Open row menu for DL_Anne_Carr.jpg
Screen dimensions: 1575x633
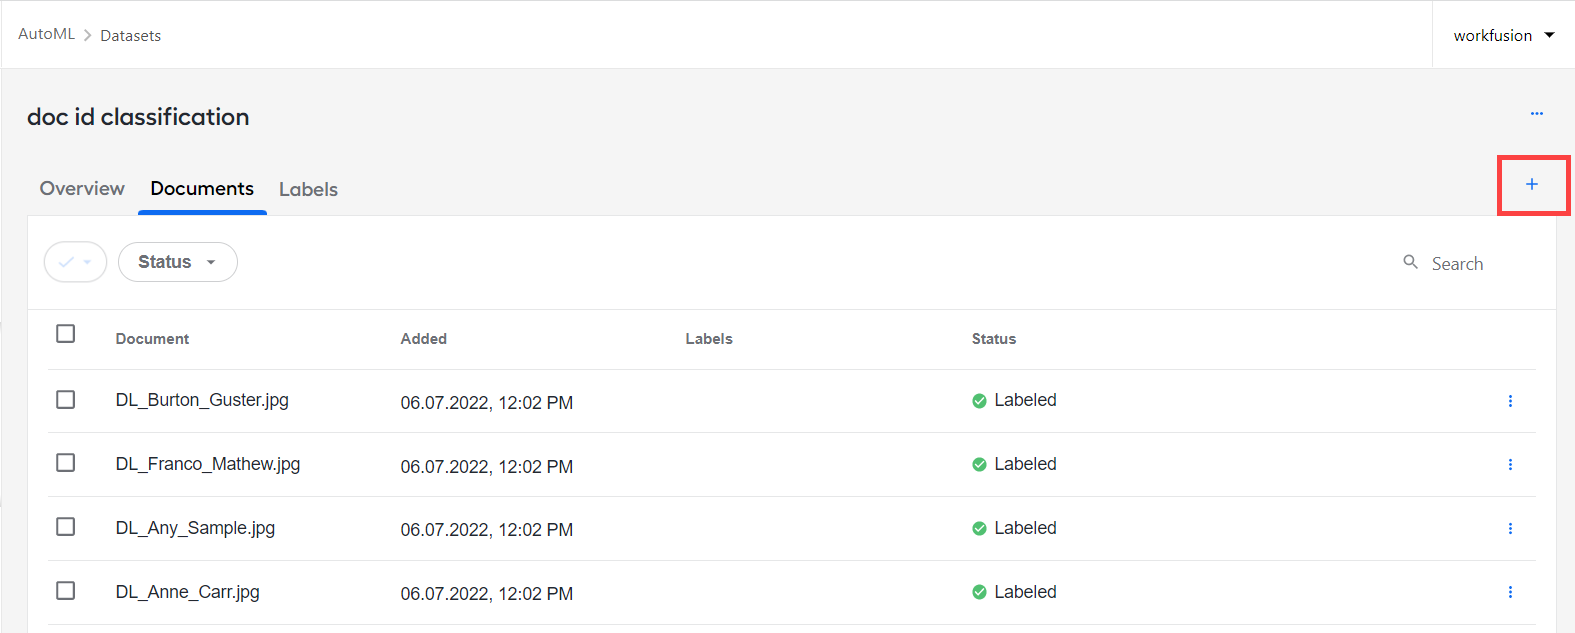coord(1510,592)
